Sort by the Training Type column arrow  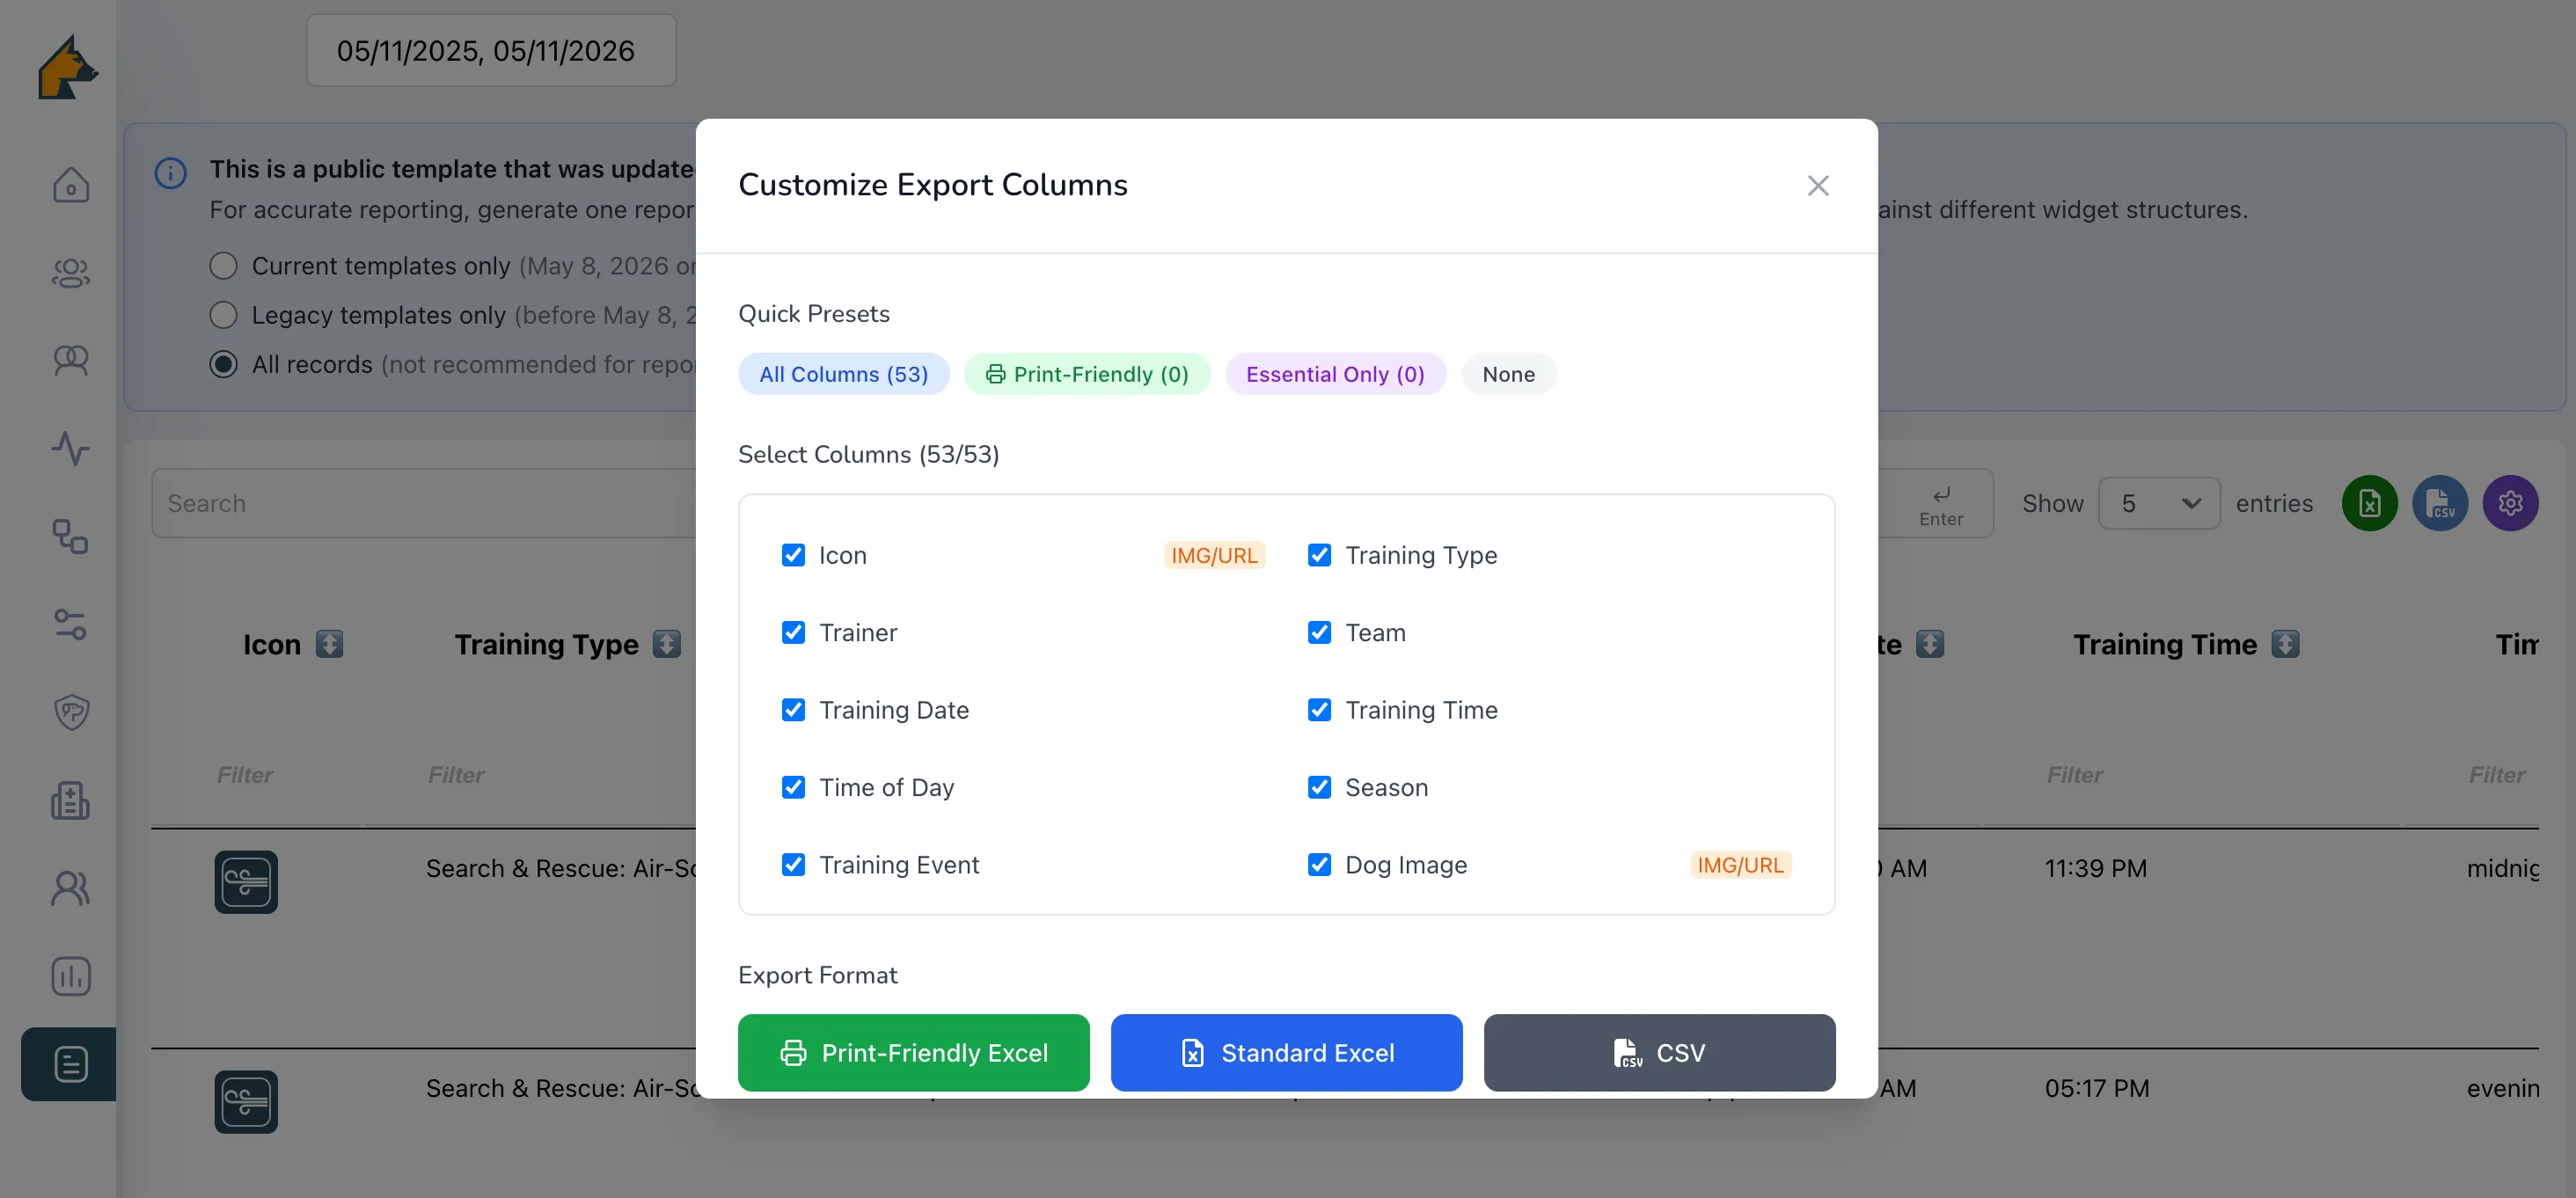click(666, 644)
